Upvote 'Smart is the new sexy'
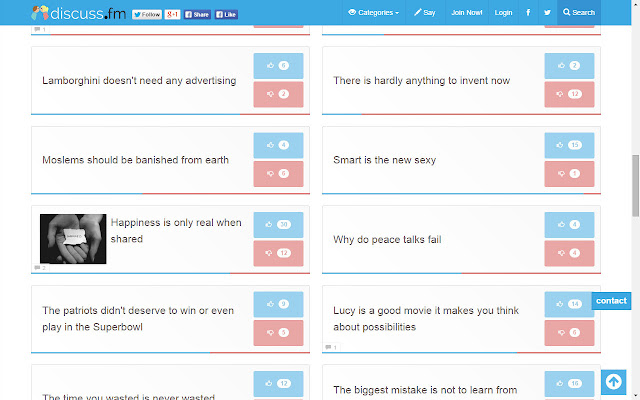This screenshot has width=640, height=400. (x=569, y=145)
